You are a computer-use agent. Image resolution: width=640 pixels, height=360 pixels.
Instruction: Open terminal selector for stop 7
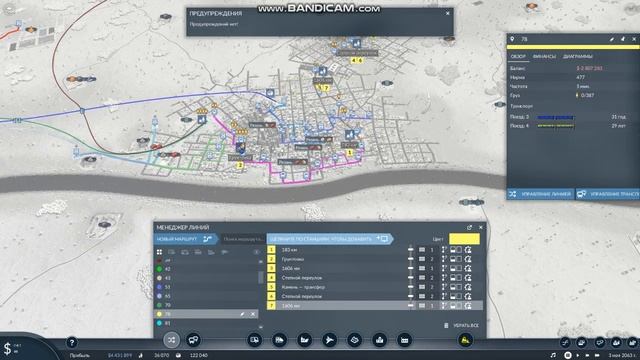(427, 306)
